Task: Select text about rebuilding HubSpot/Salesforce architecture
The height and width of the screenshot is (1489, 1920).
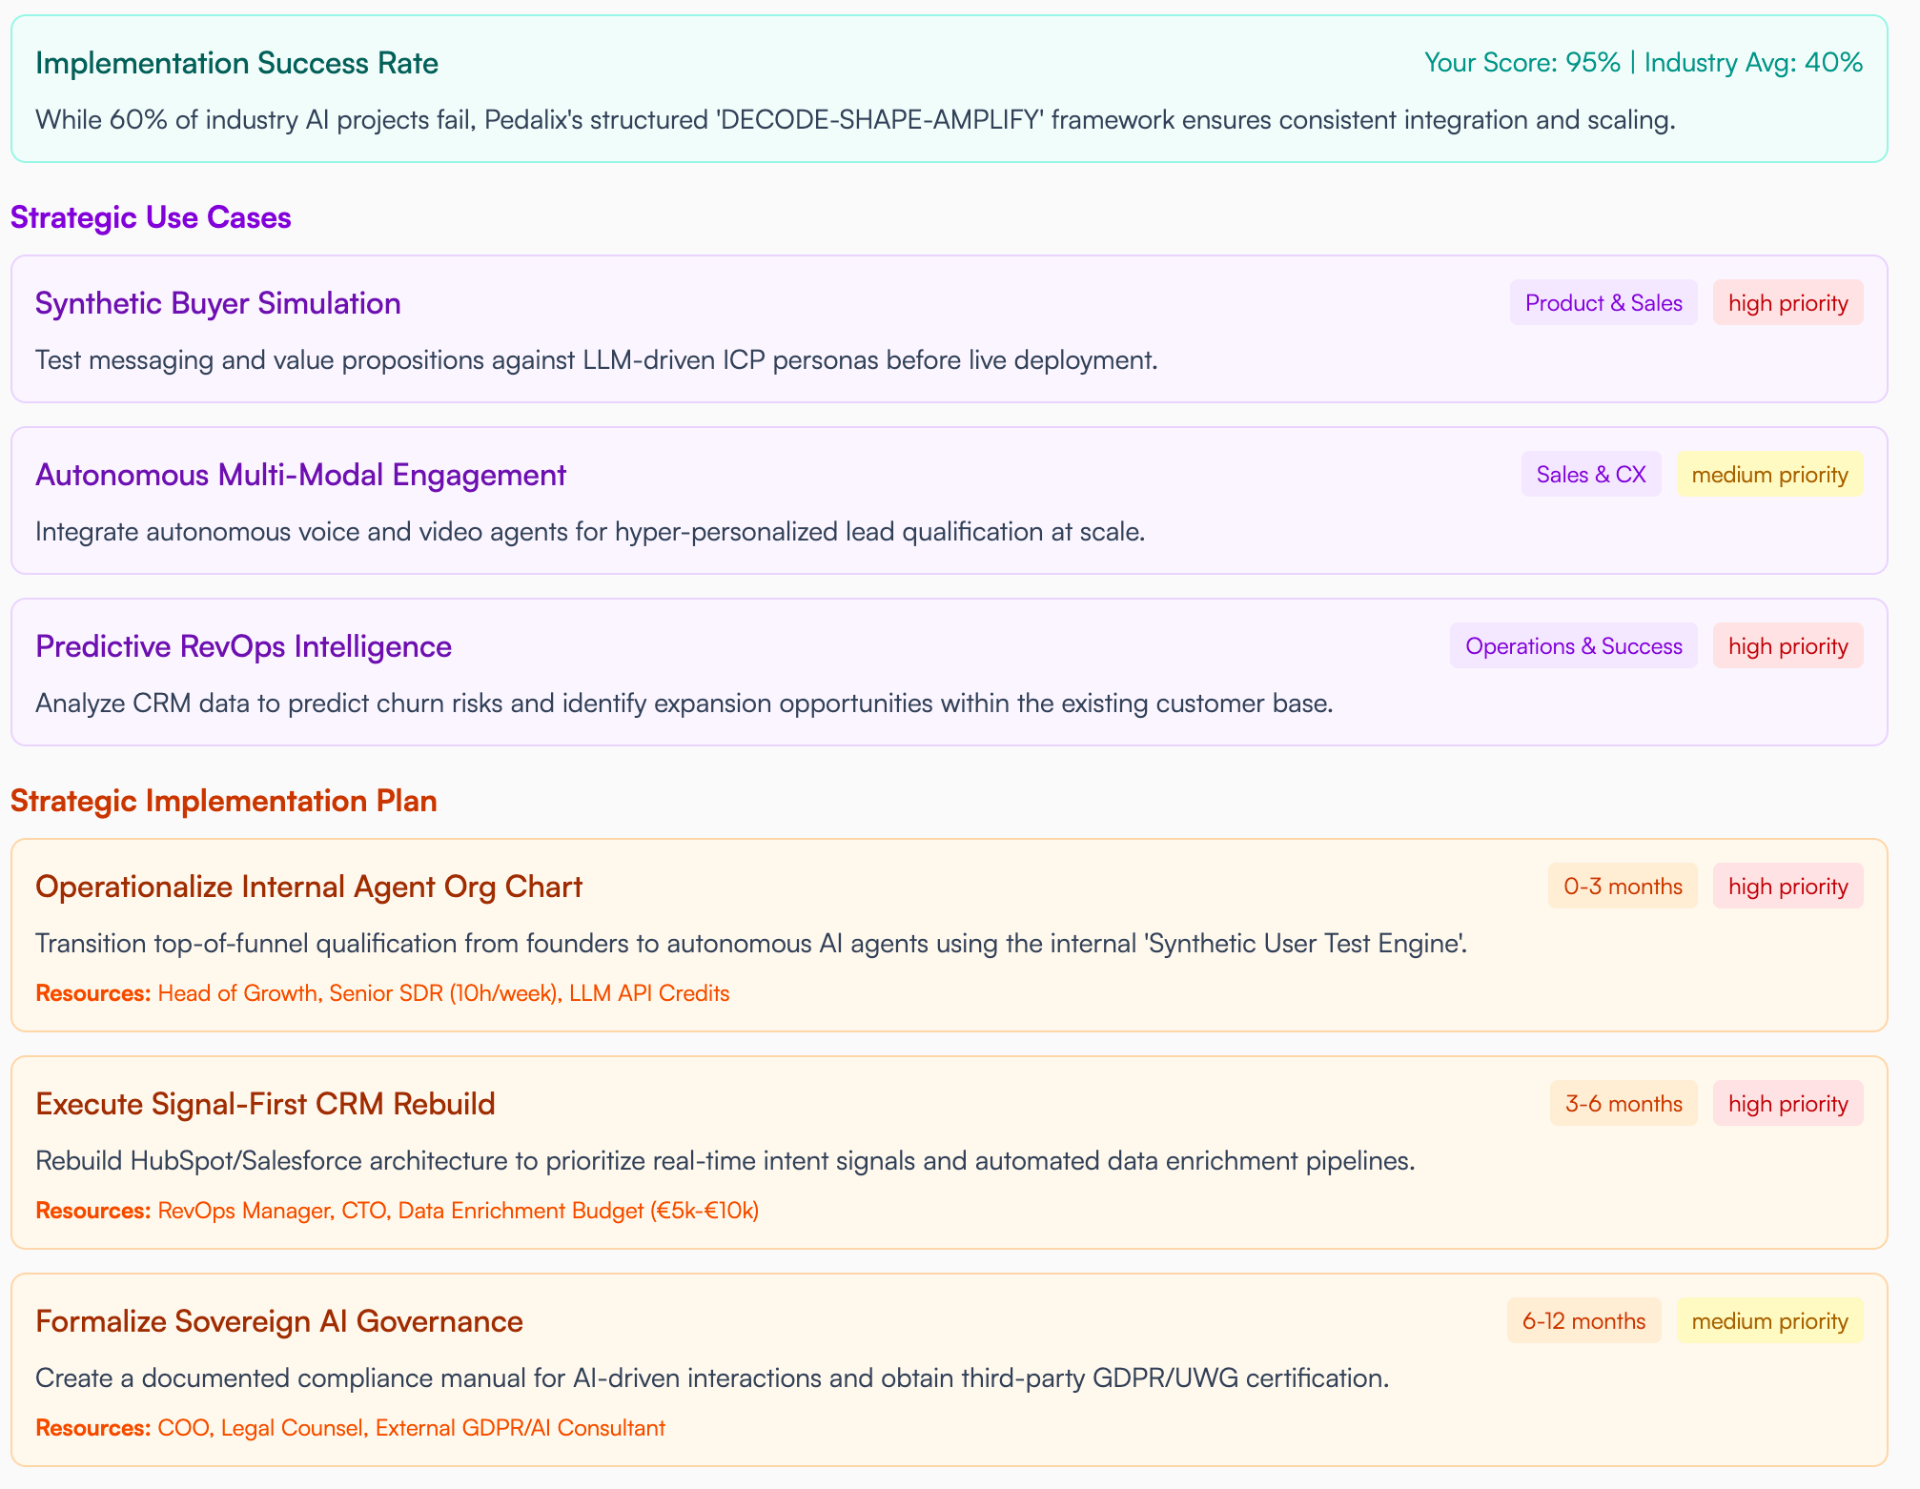Action: tap(725, 1161)
